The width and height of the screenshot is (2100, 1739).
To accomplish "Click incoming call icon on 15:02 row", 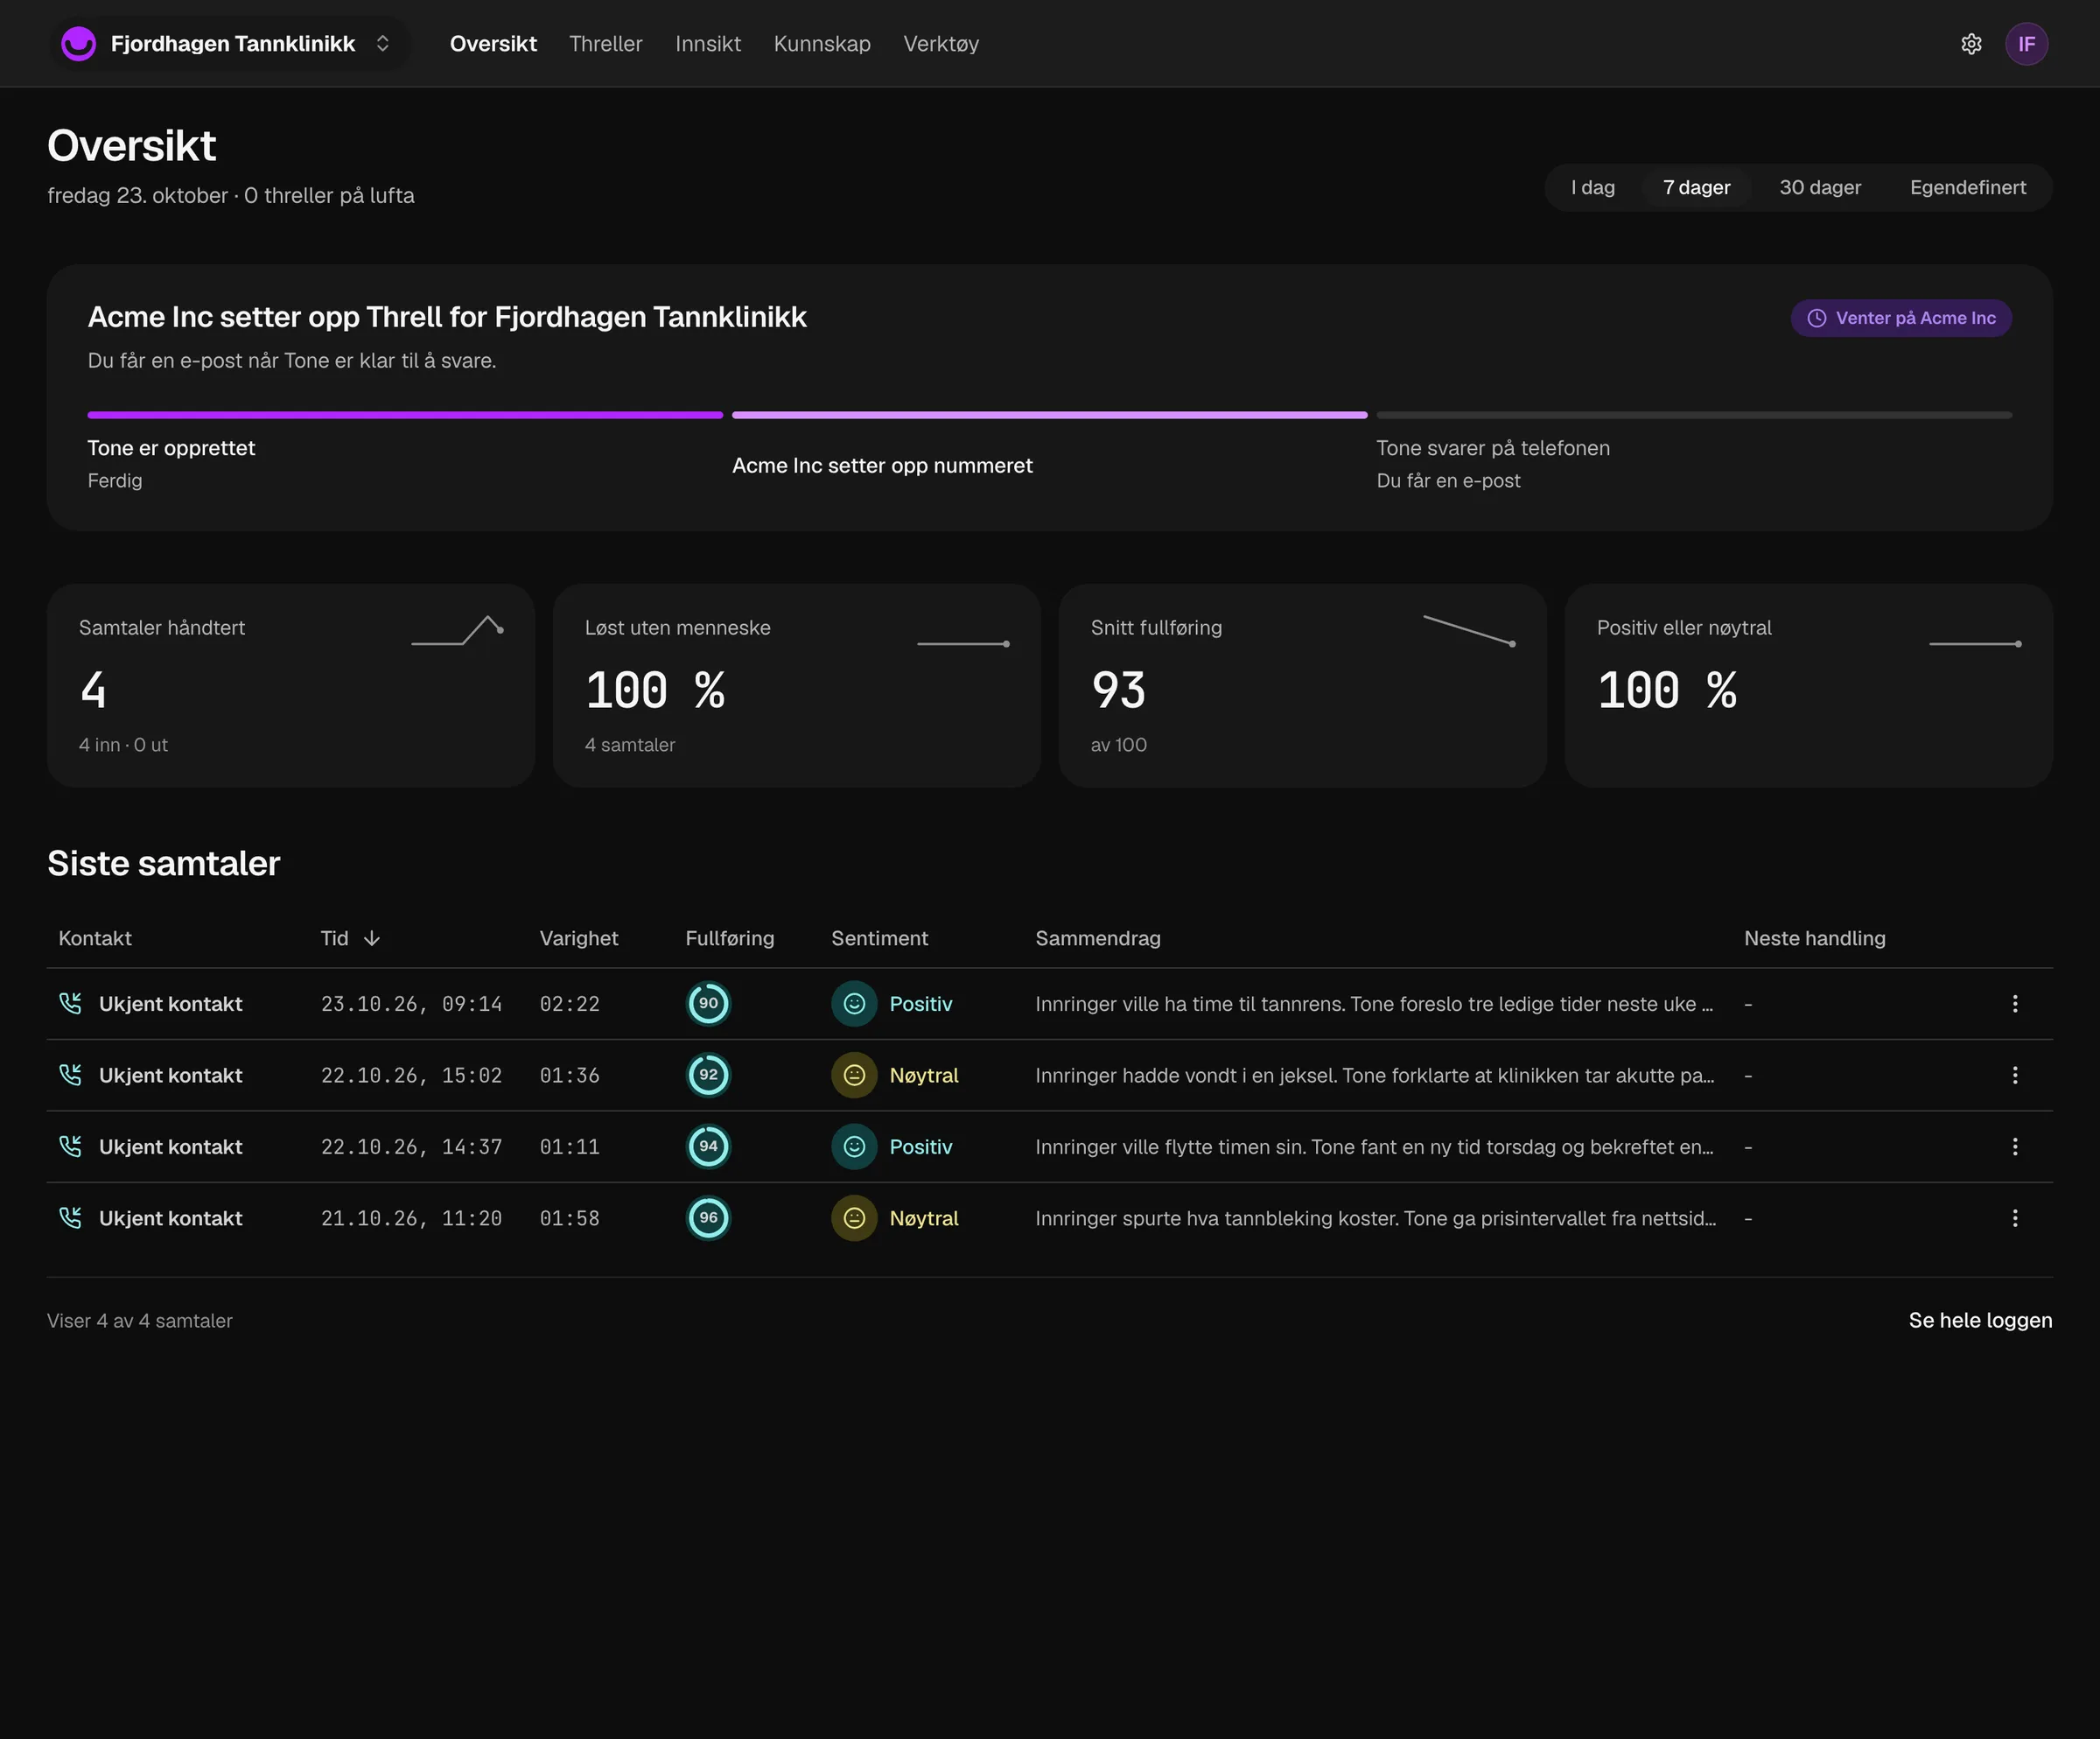I will click(70, 1075).
